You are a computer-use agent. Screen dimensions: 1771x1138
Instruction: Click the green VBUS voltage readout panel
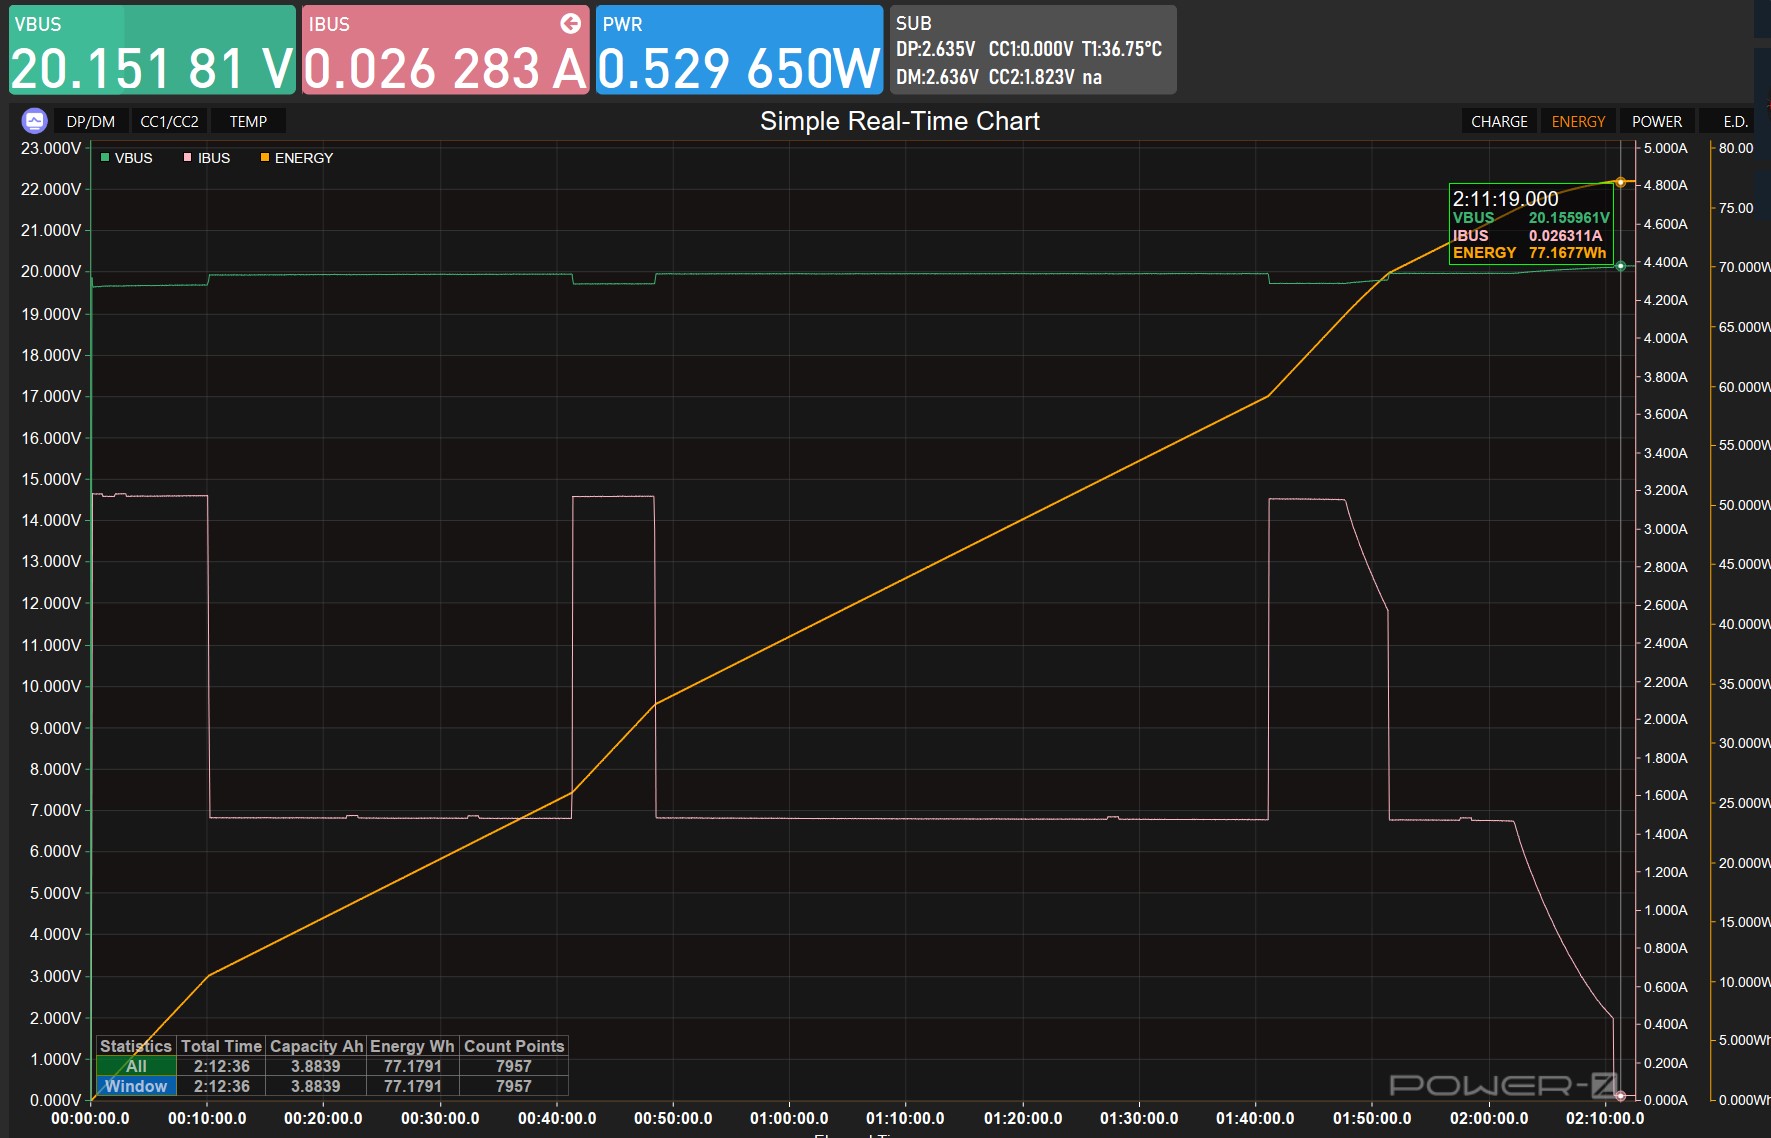click(152, 50)
